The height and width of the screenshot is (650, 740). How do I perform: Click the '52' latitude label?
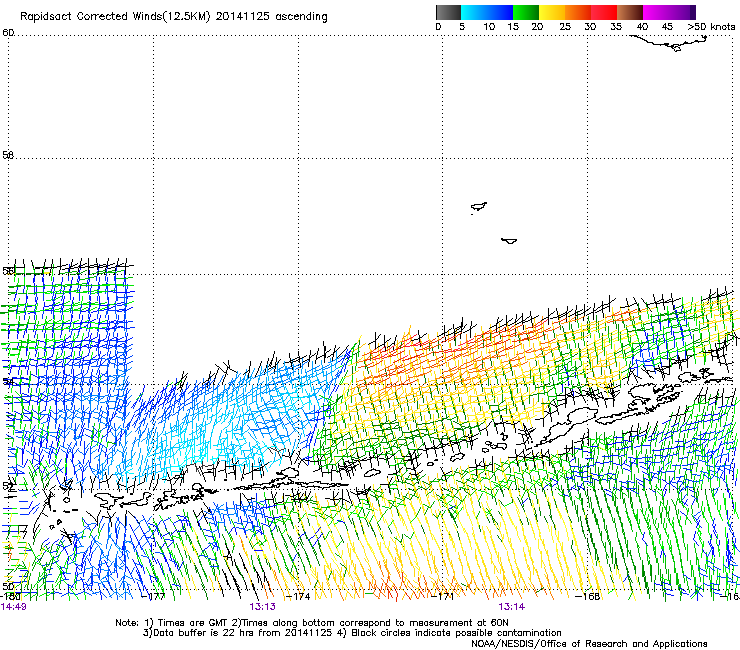9,486
